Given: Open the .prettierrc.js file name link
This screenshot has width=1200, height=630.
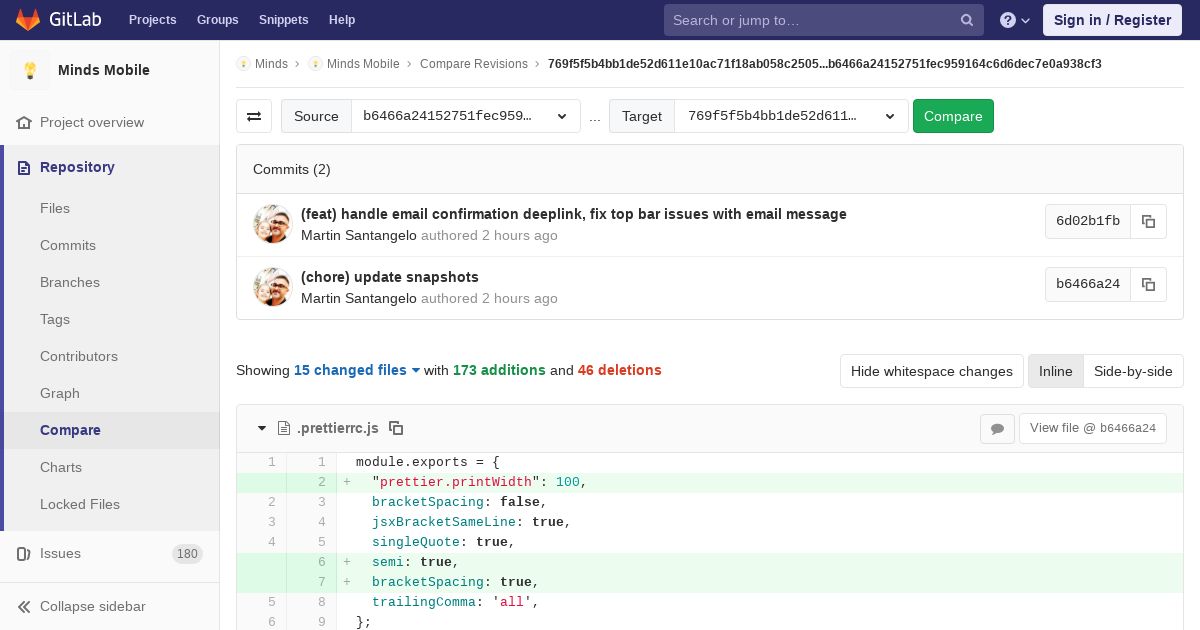Looking at the screenshot, I should (338, 428).
